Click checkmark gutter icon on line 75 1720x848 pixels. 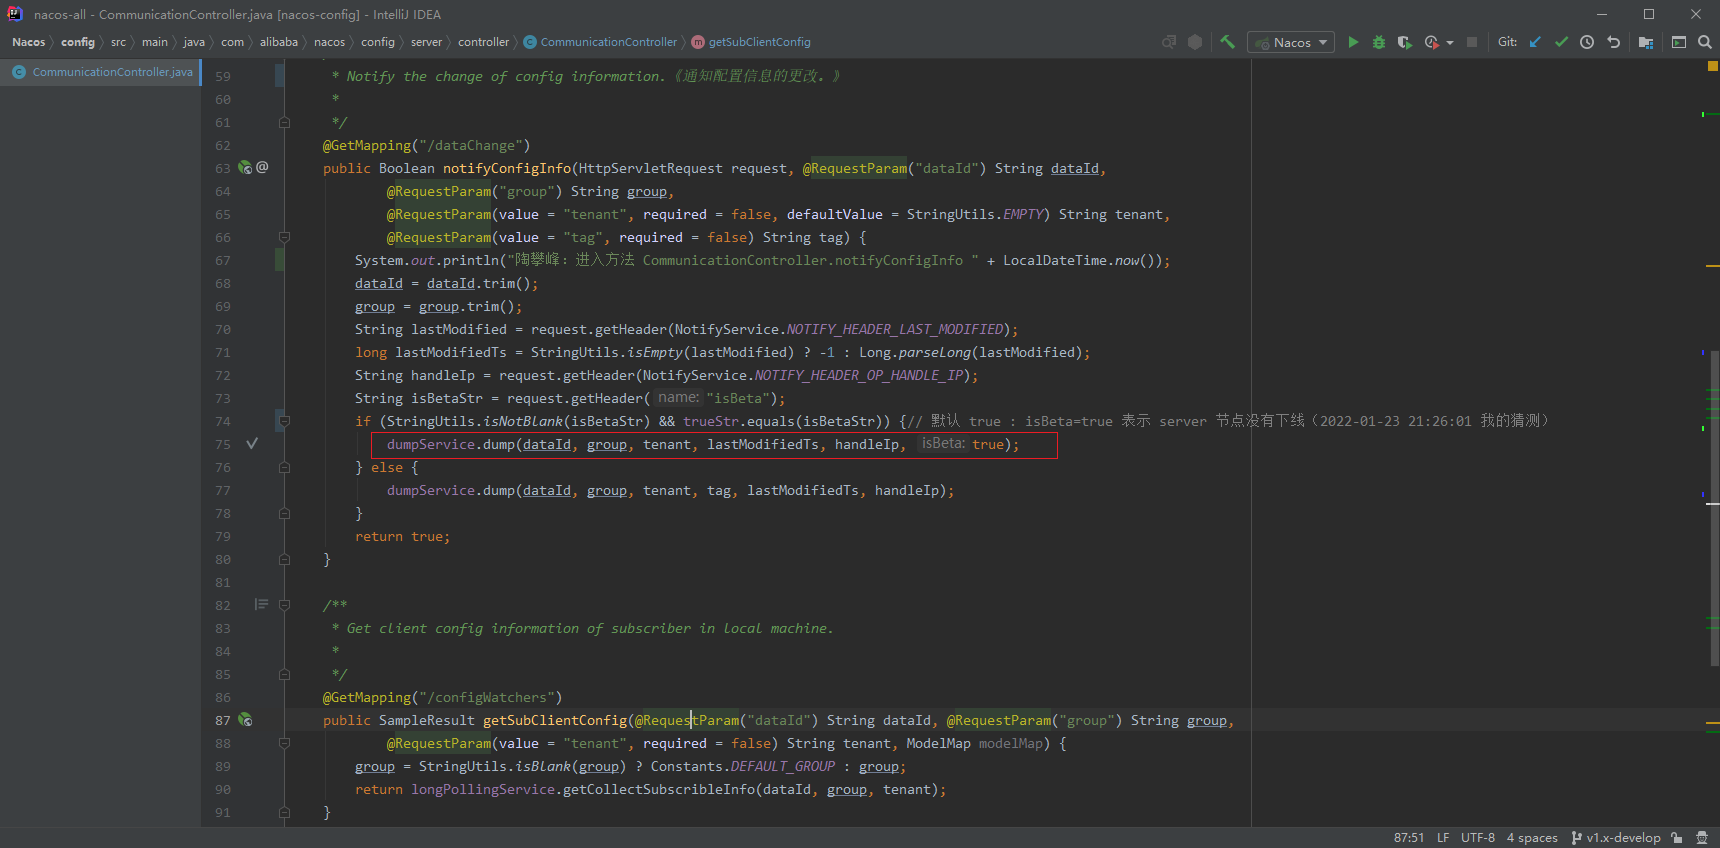pyautogui.click(x=252, y=443)
